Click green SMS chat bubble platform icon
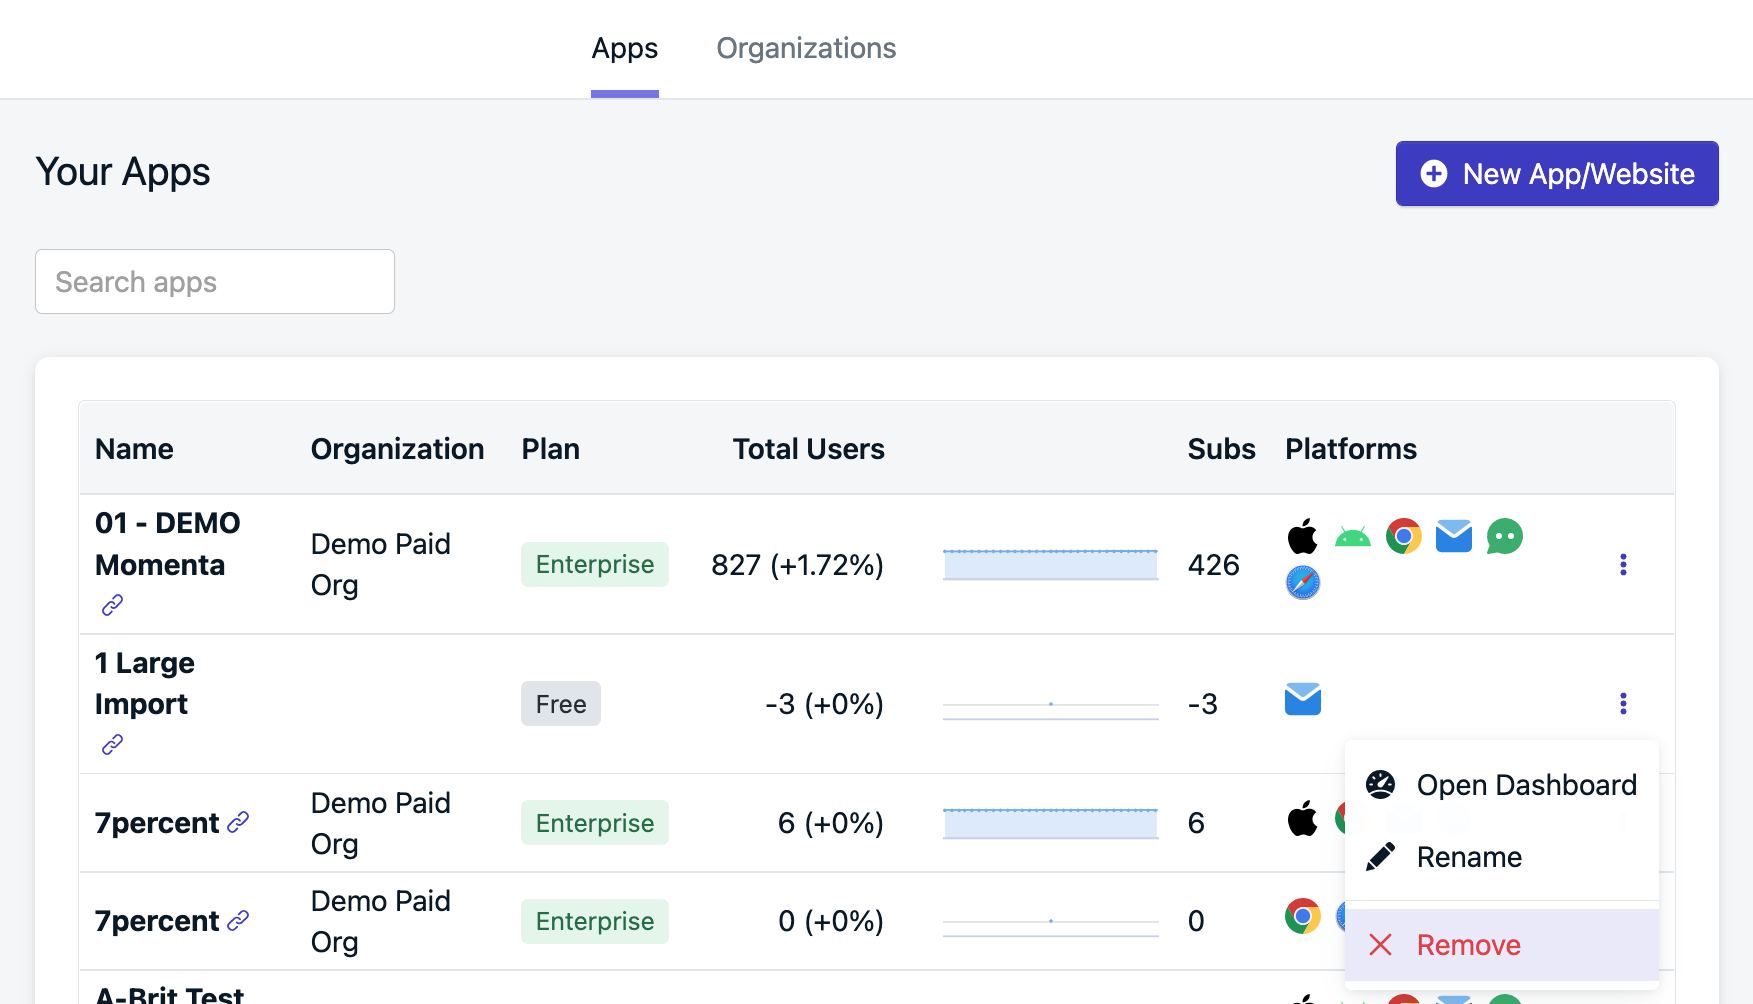Screen dimensions: 1753x1004 tap(1504, 537)
